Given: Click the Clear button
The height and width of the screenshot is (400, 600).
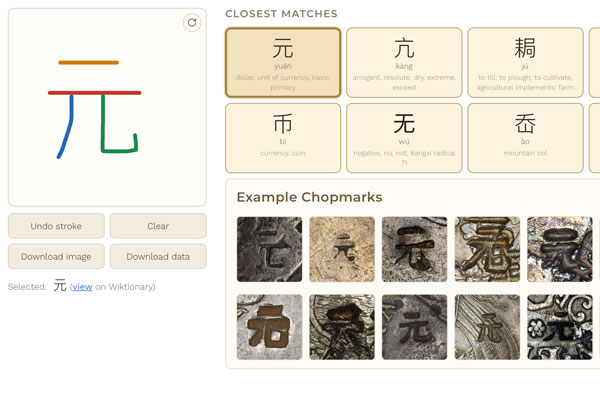Looking at the screenshot, I should (x=158, y=226).
